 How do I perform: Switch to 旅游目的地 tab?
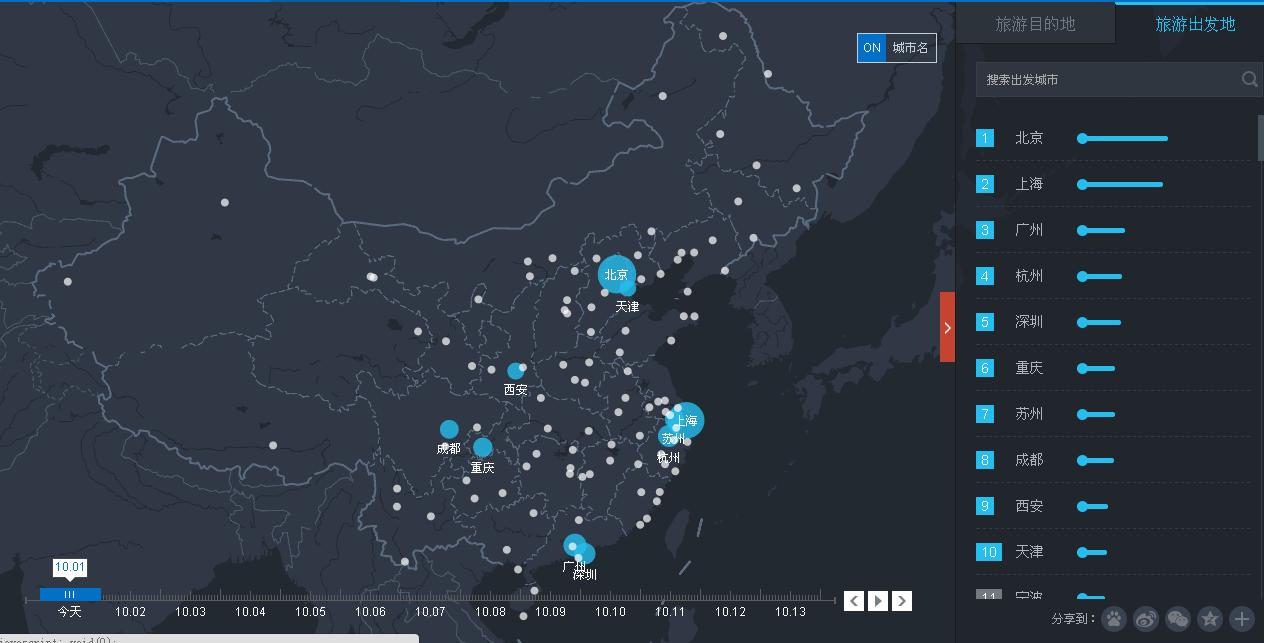pyautogui.click(x=1035, y=23)
